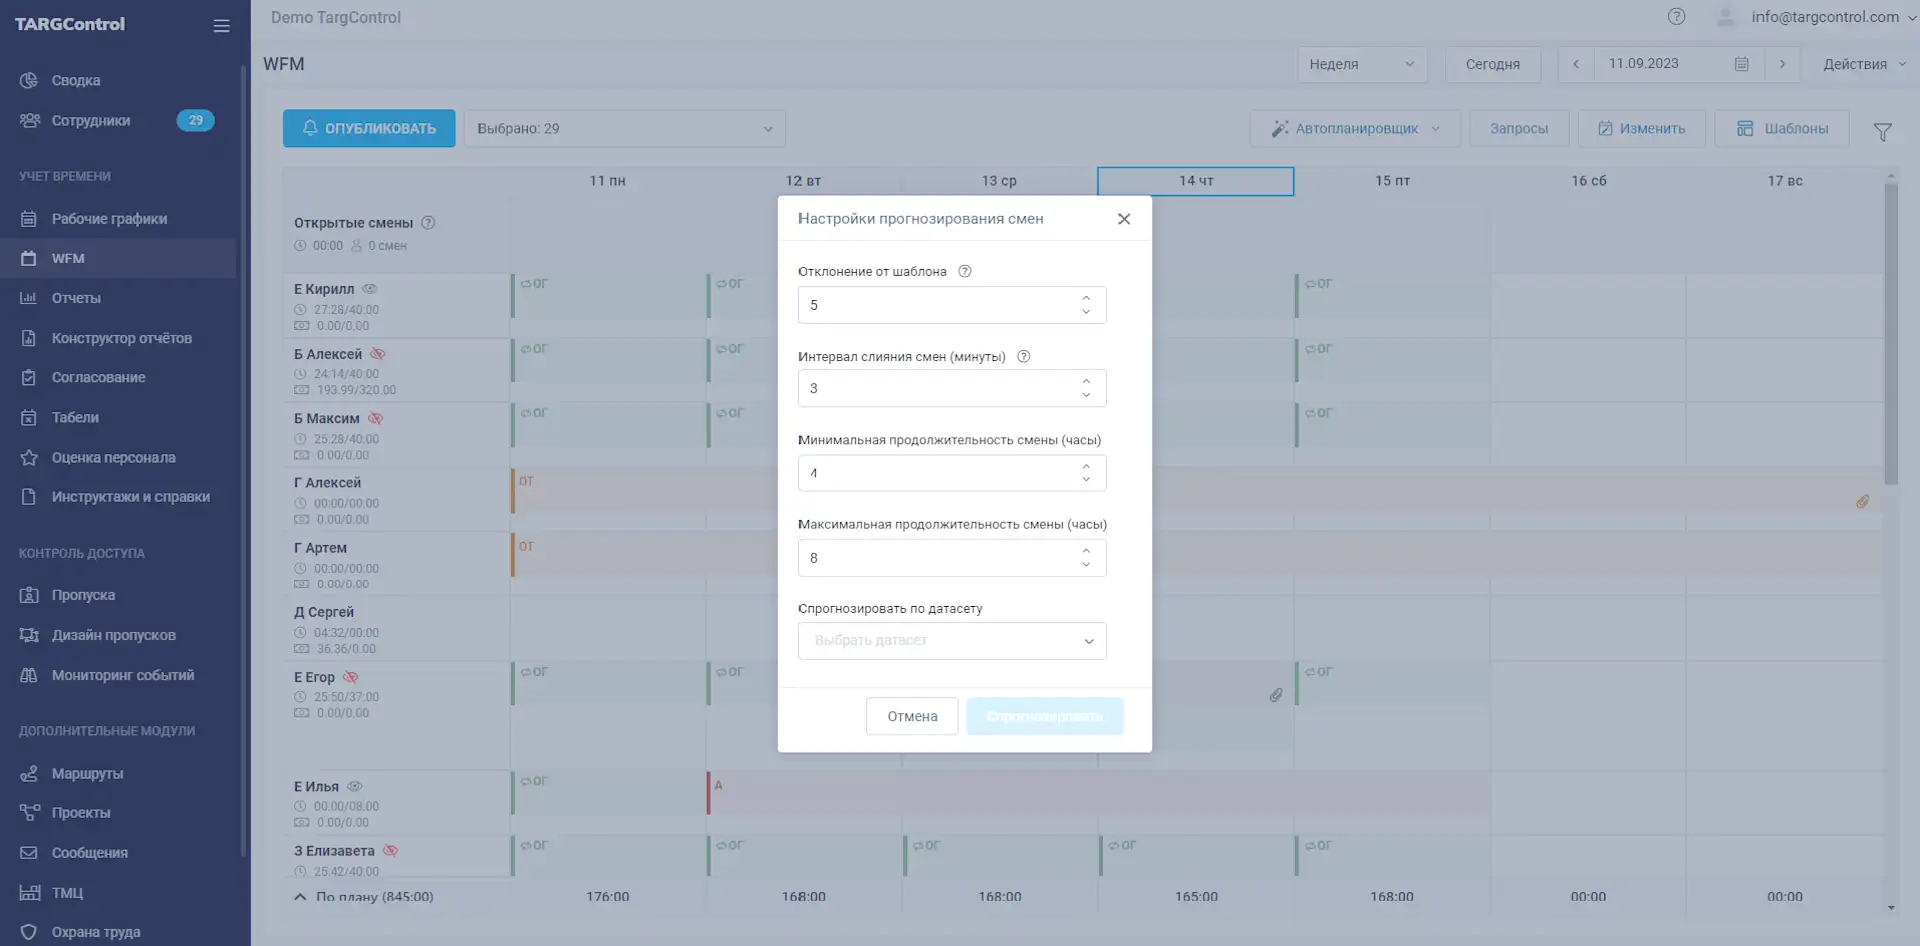
Task: Click Проекты icon in sidebar
Action: [x=29, y=813]
